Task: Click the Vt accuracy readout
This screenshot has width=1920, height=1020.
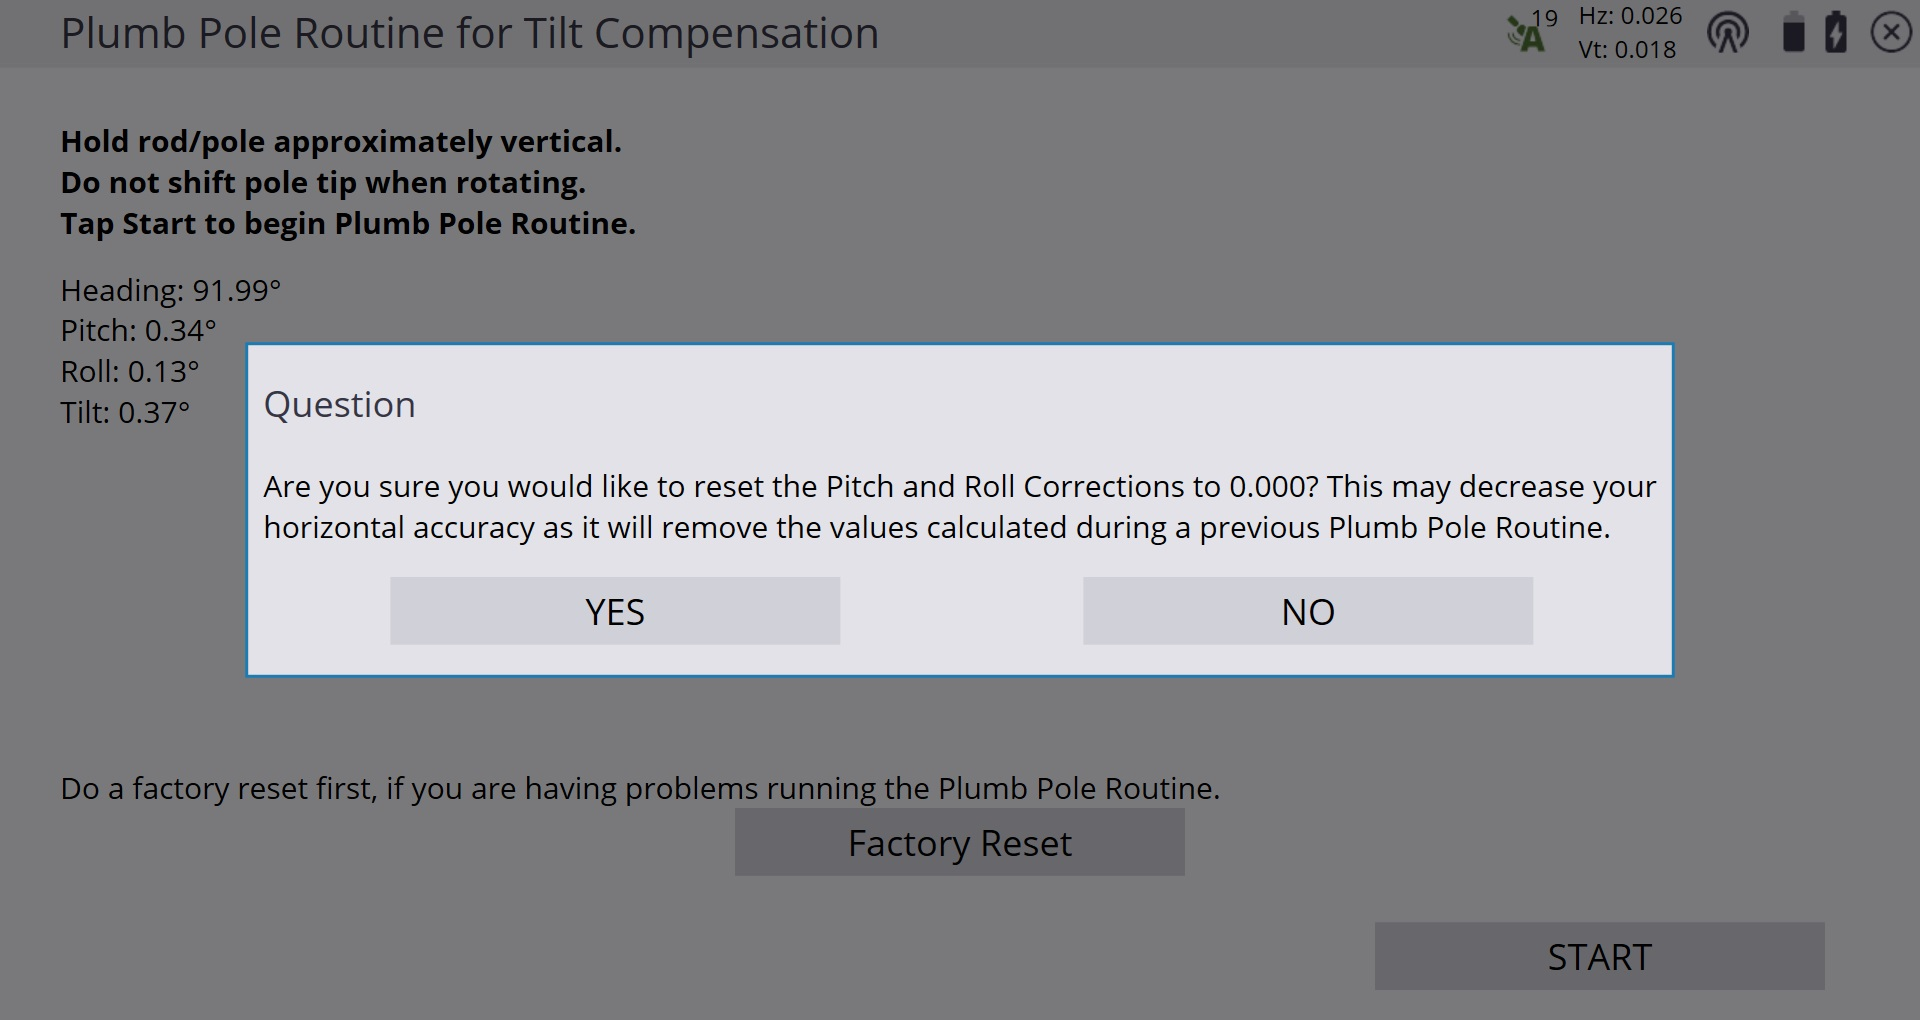Action: [1627, 50]
